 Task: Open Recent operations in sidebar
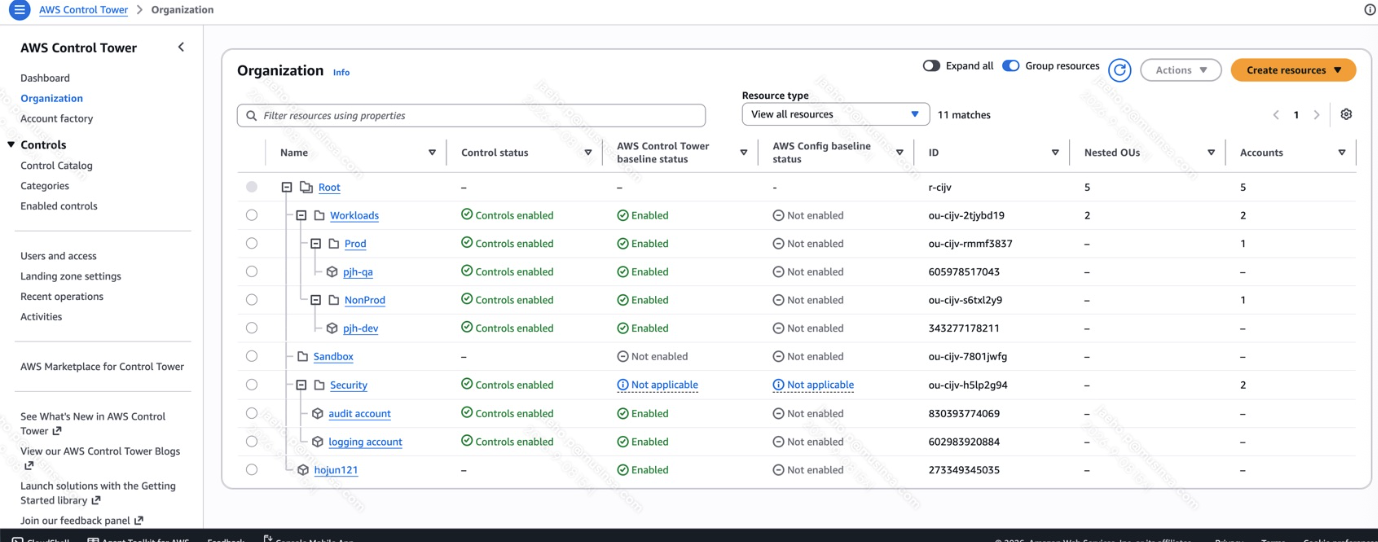62,296
